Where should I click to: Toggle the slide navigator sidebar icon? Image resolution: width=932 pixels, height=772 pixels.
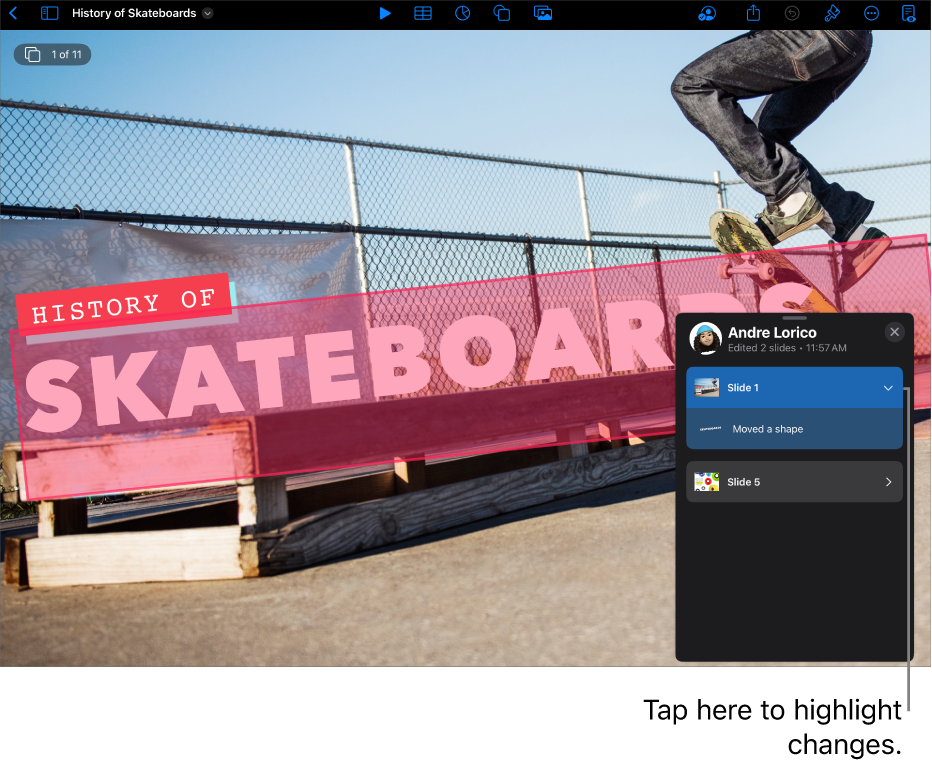click(49, 14)
